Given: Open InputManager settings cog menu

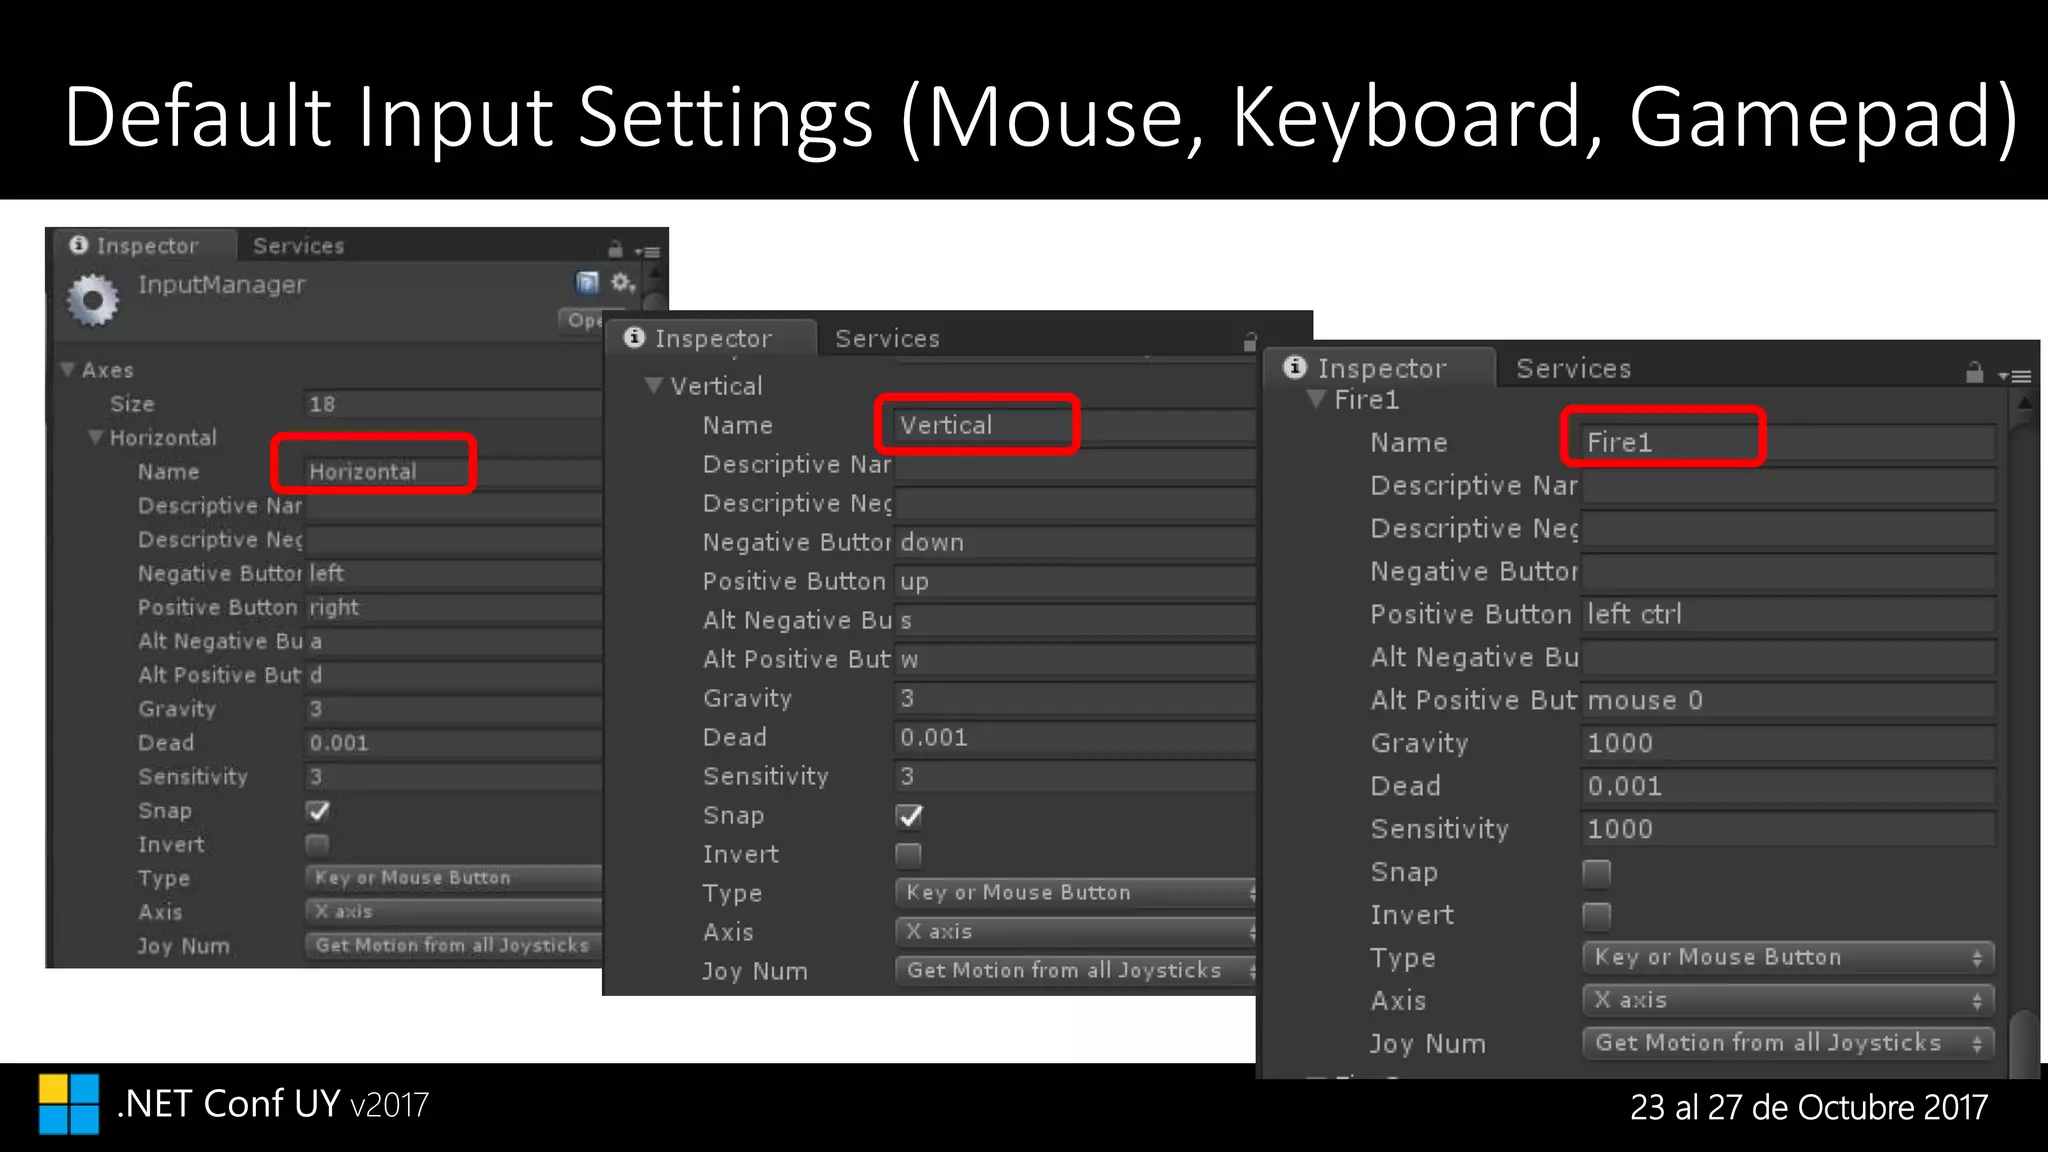Looking at the screenshot, I should coord(623,283).
